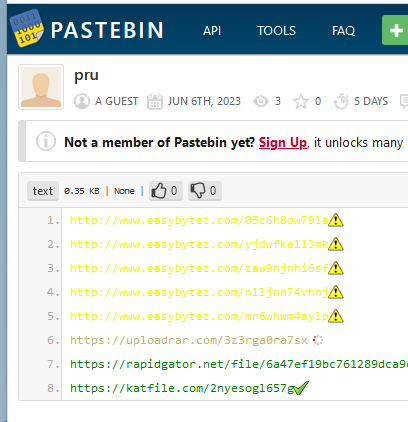408x422 pixels.
Task: Open the TOOLS menu item
Action: pyautogui.click(x=276, y=31)
